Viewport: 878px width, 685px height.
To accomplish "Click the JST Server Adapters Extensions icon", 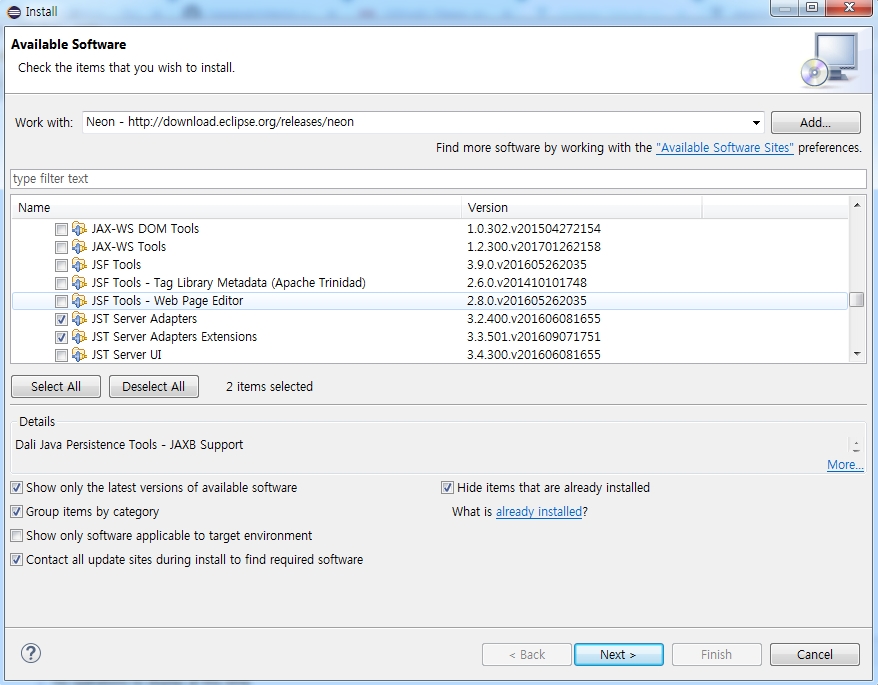I will coord(80,337).
